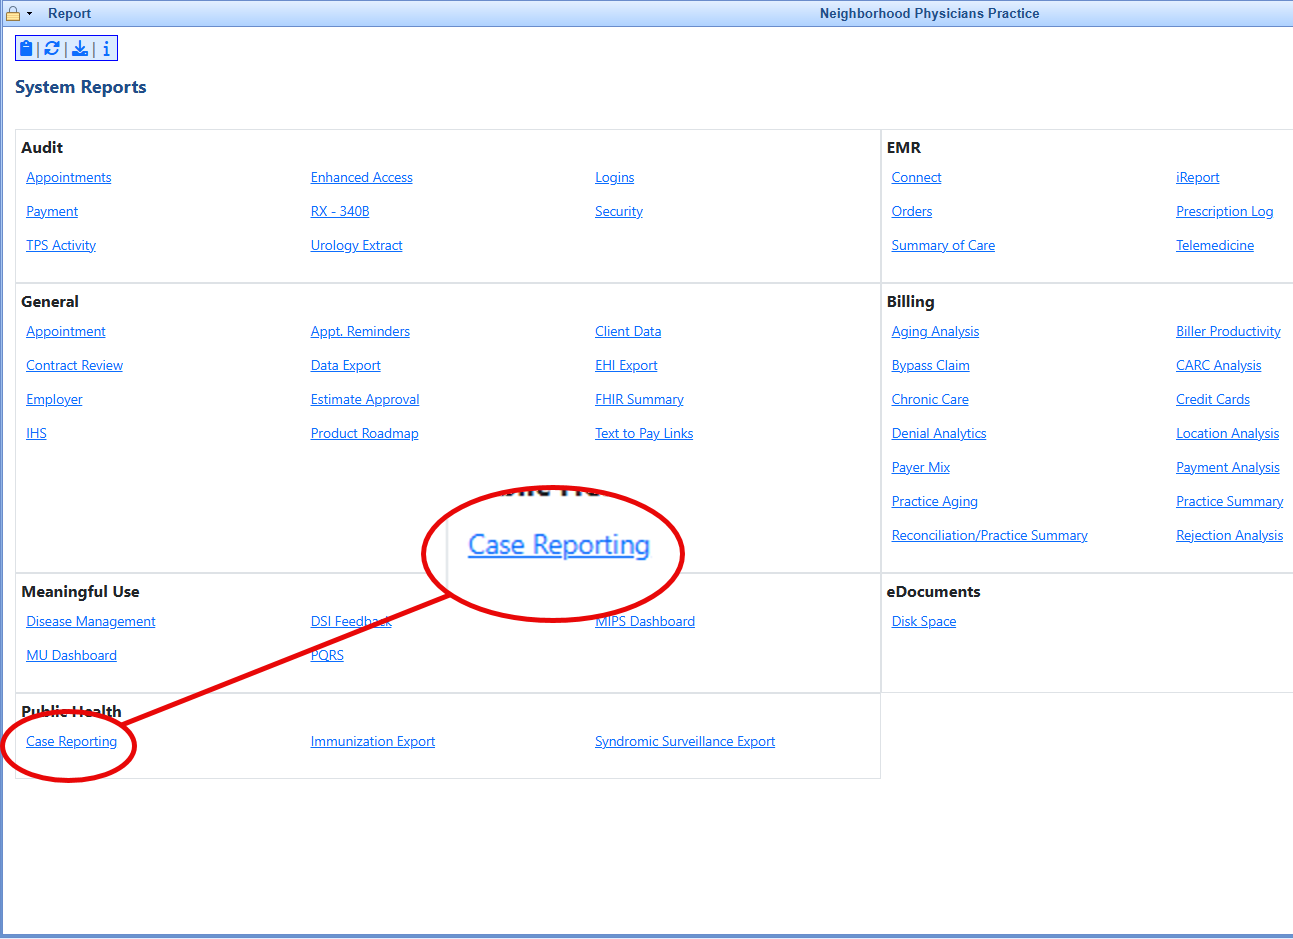Screen dimensions: 1293x939
Task: Open the Payment audit report
Action: 52,212
